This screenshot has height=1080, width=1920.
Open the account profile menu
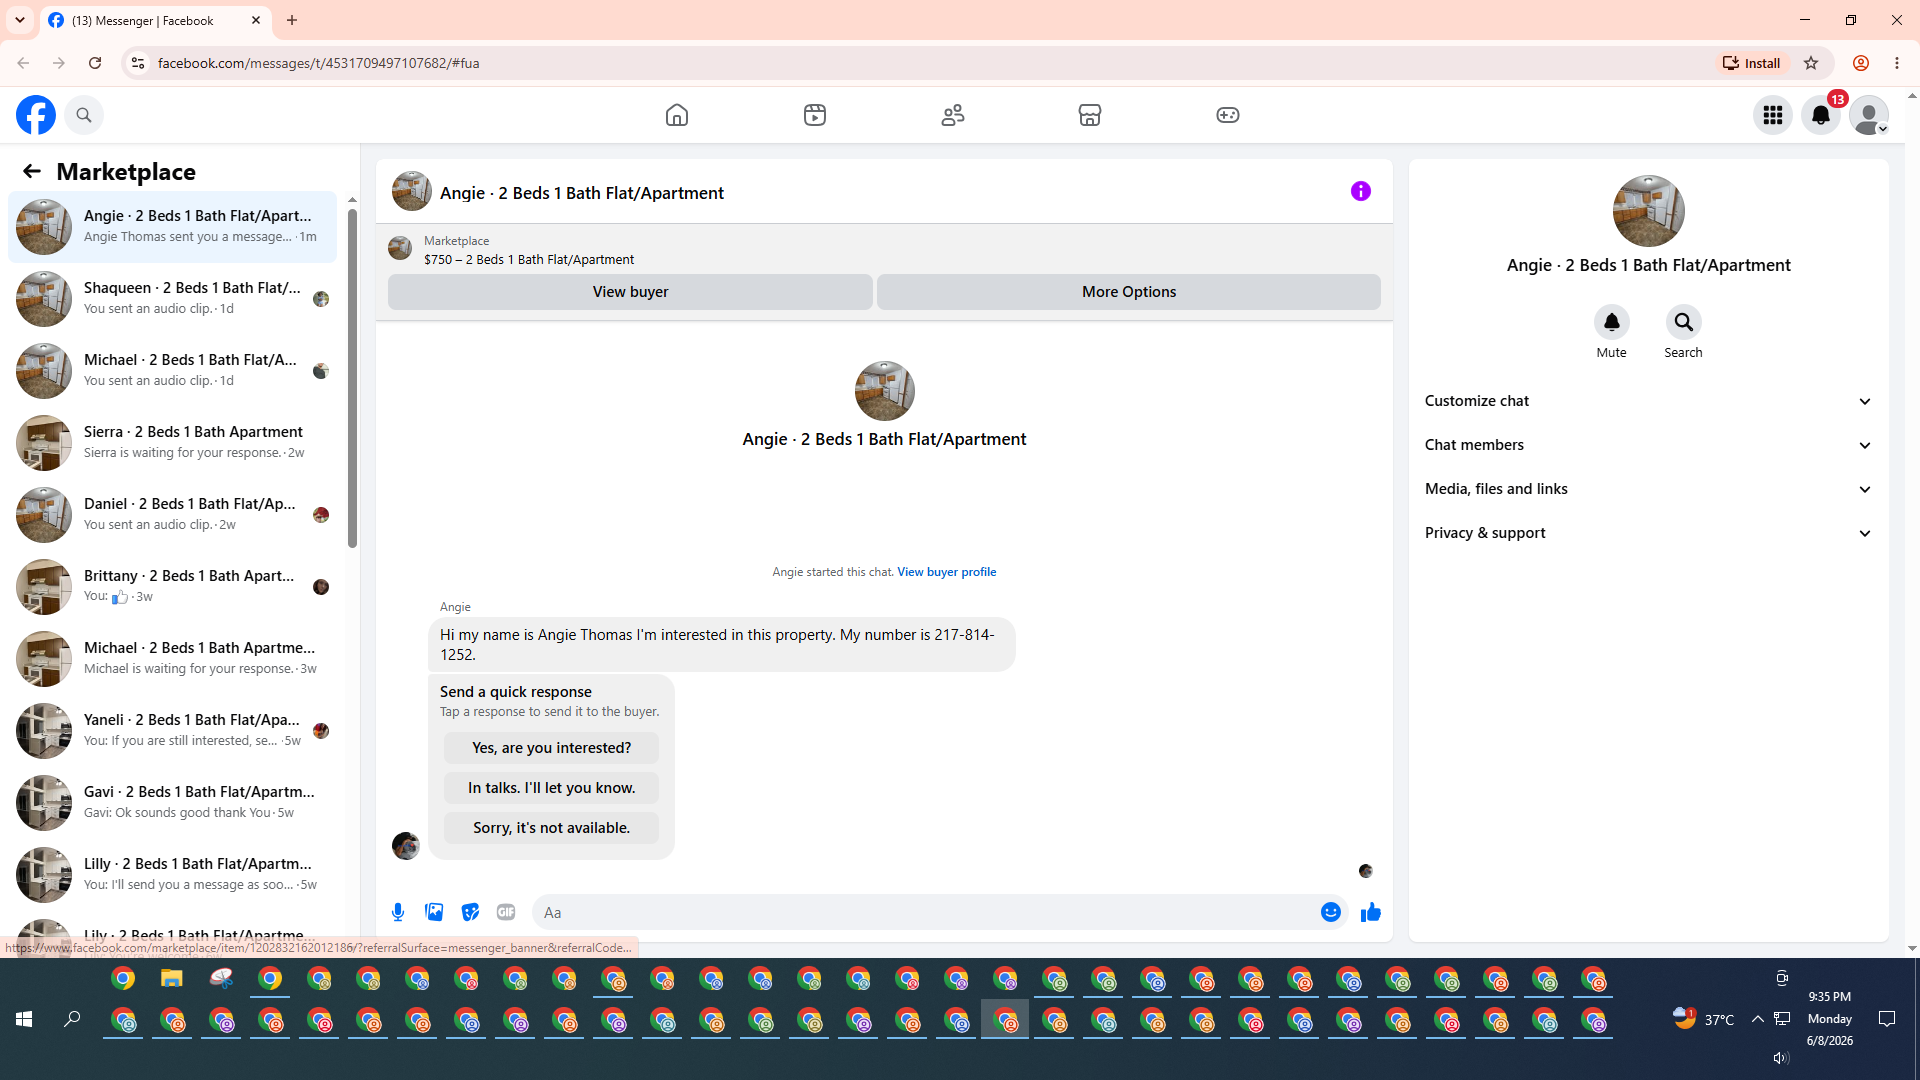1869,115
